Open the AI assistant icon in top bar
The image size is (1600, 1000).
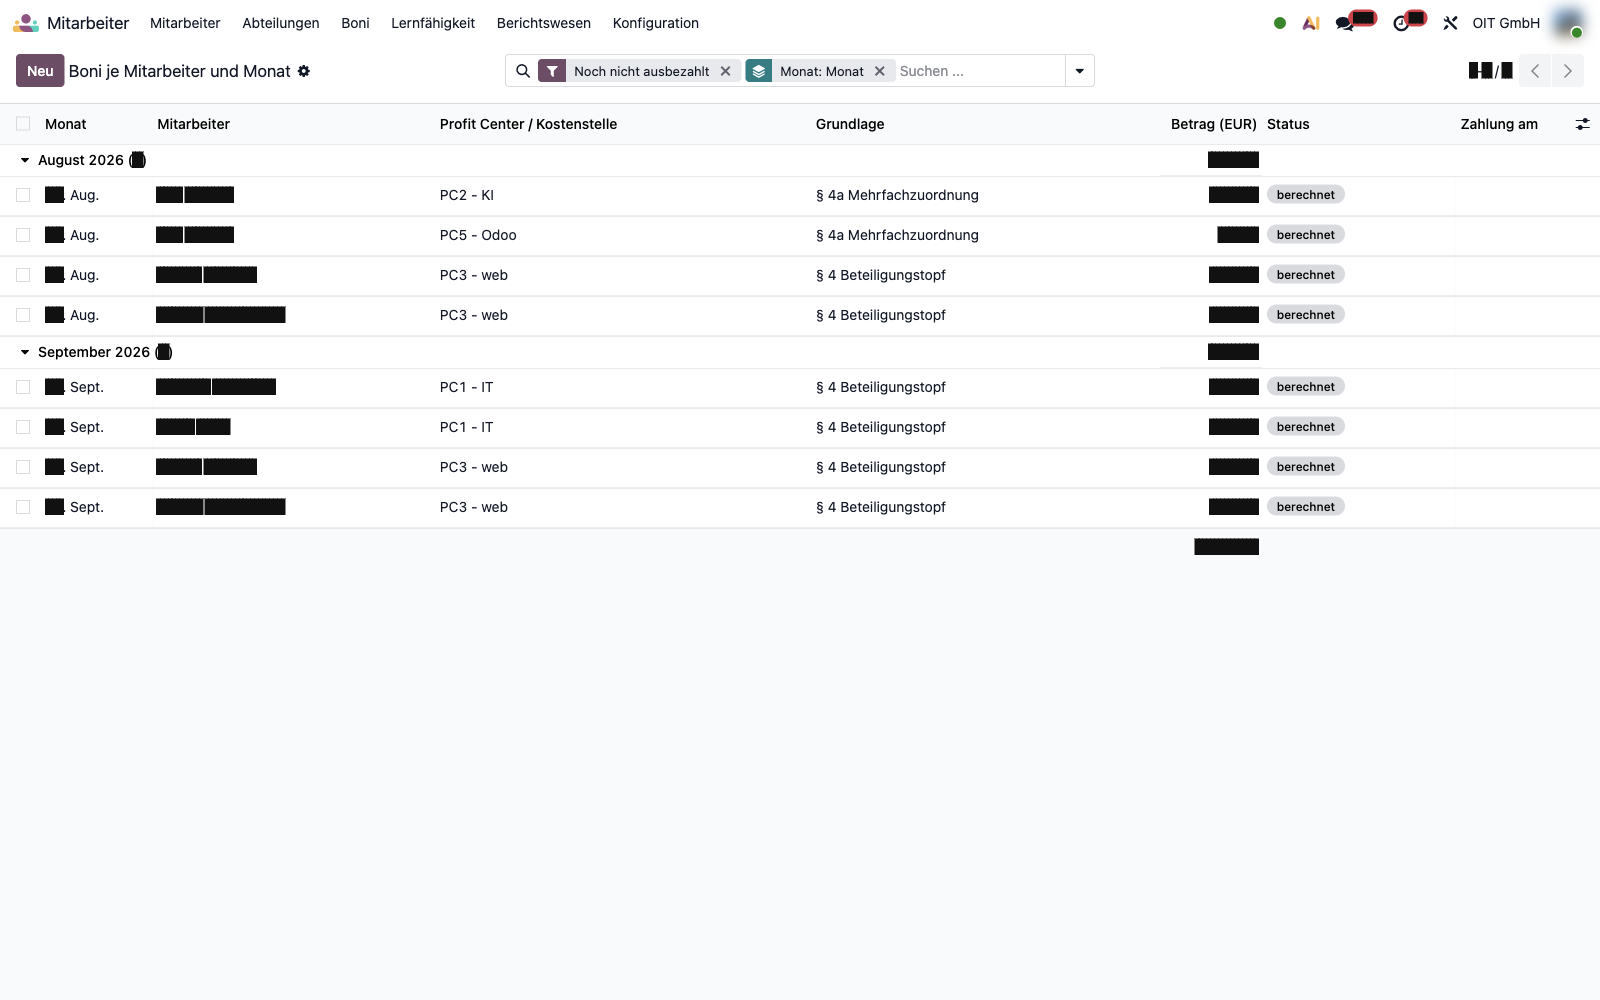(1311, 23)
